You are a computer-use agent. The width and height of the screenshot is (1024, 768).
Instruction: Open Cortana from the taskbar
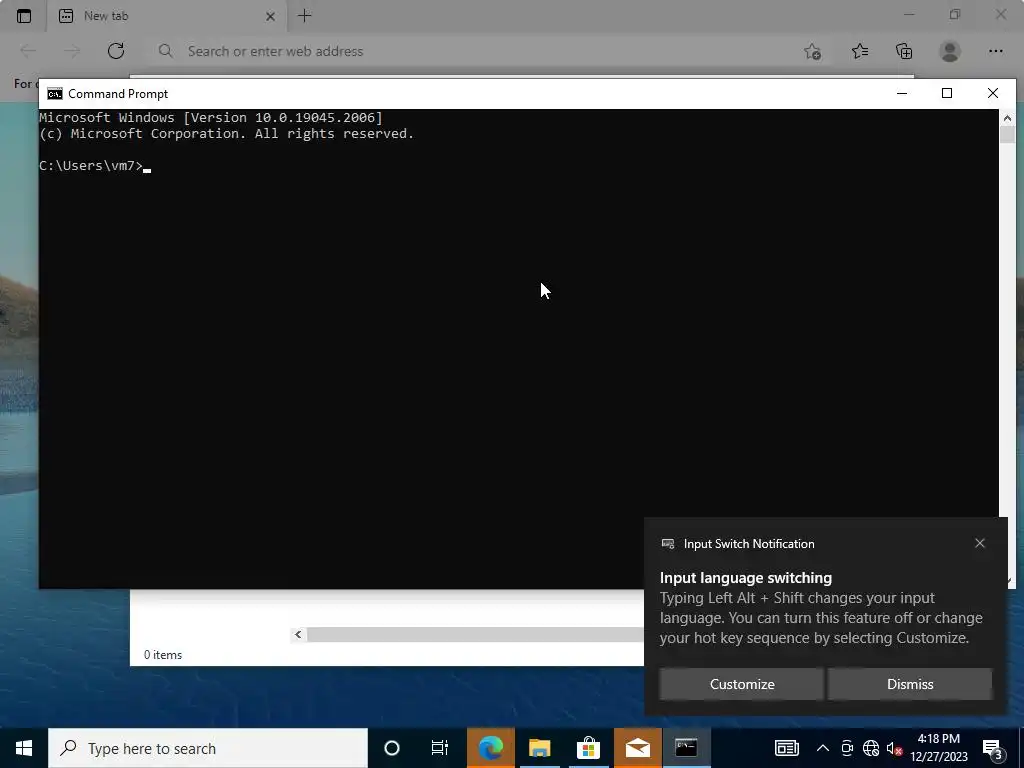click(x=391, y=748)
